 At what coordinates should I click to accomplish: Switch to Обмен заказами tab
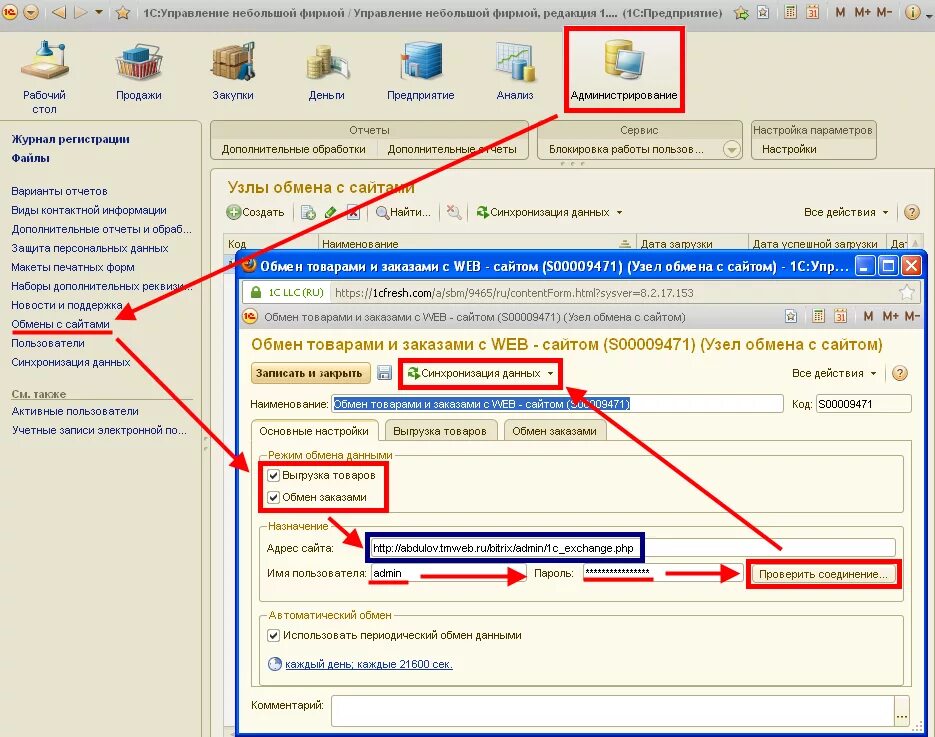tap(555, 431)
